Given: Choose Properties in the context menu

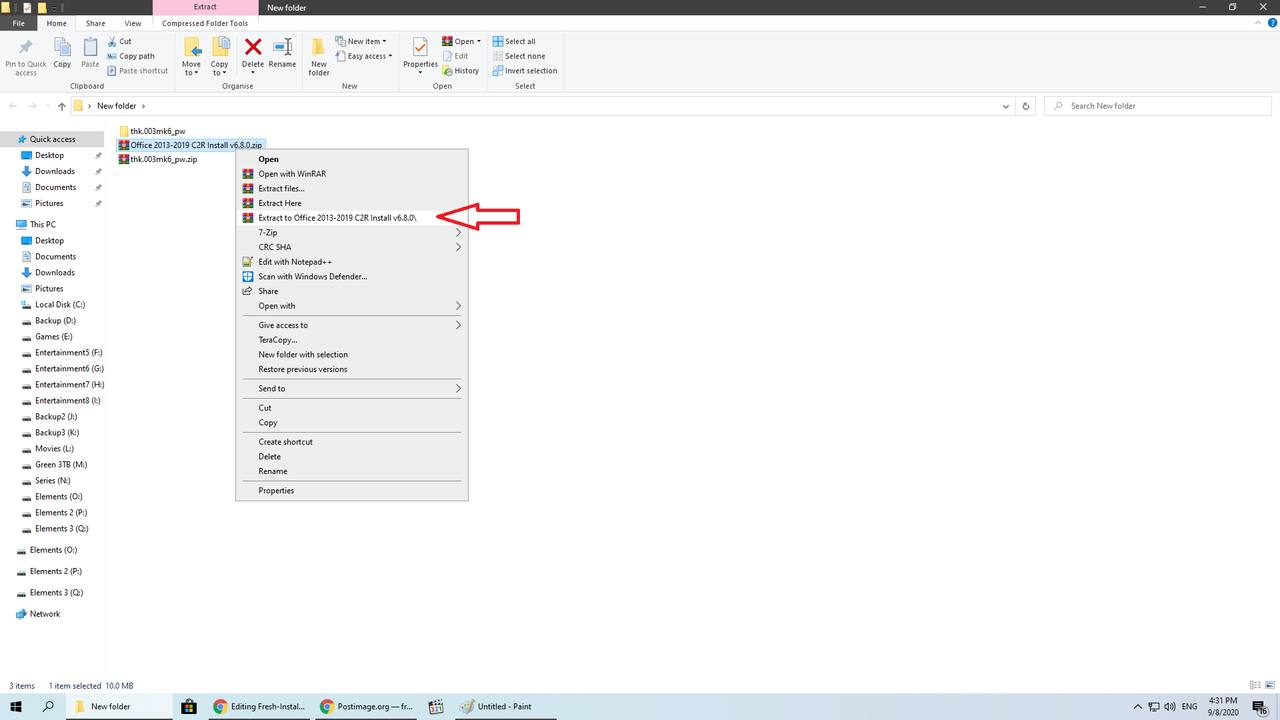Looking at the screenshot, I should click(x=352, y=491).
